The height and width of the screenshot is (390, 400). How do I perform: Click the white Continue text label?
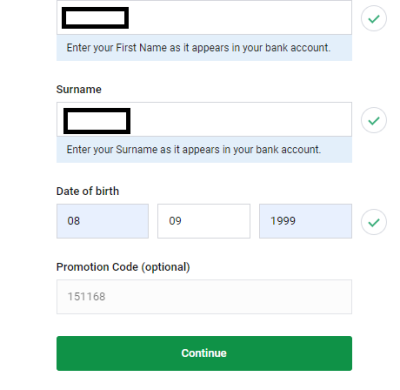point(204,353)
